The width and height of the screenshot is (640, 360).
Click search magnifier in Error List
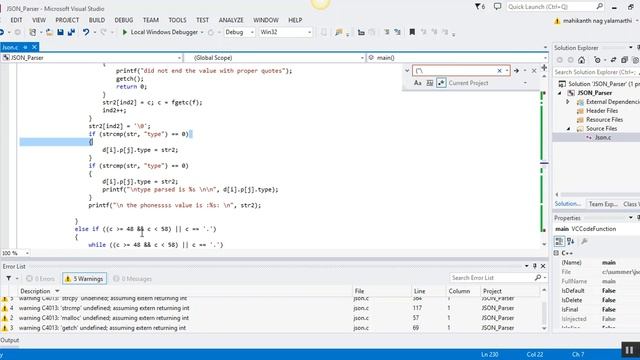tap(538, 278)
